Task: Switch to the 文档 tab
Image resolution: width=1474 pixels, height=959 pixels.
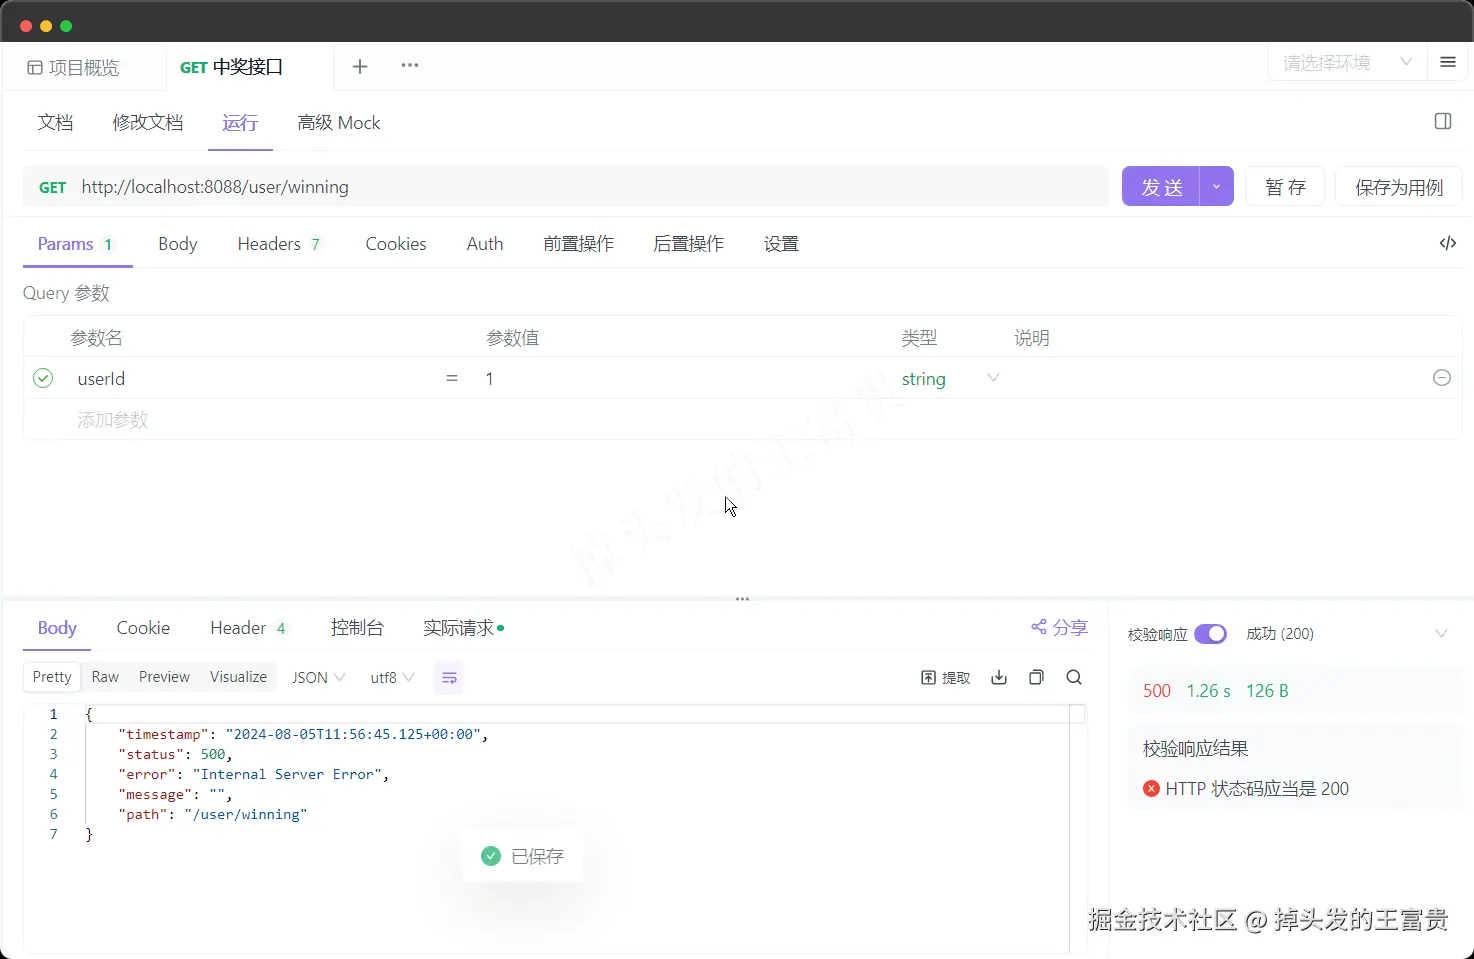Action: [x=56, y=122]
